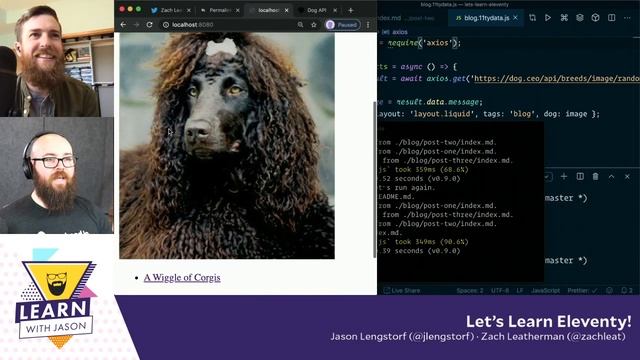Click the browser forward arrow
The height and width of the screenshot is (360, 640).
[x=136, y=25]
